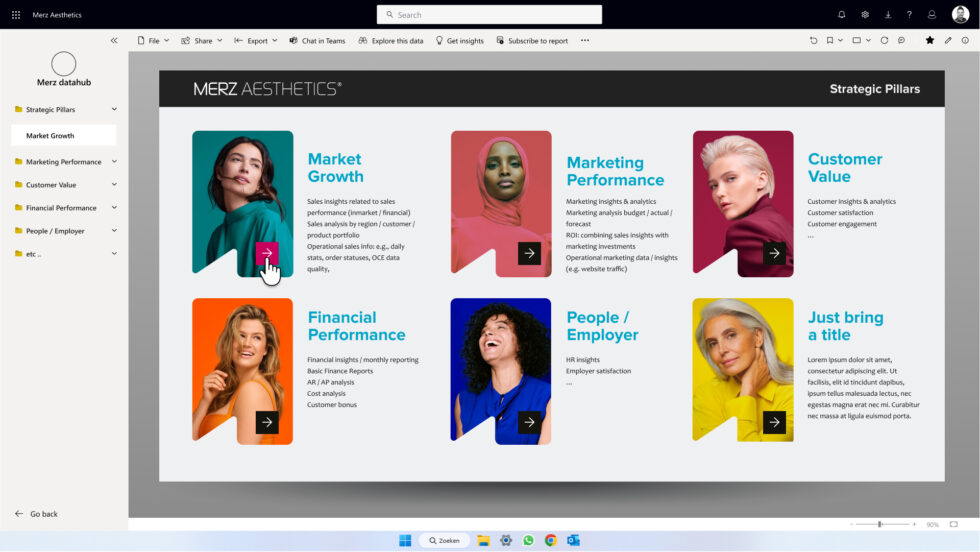Image resolution: width=980 pixels, height=552 pixels.
Task: Click the Search input field
Action: point(489,15)
